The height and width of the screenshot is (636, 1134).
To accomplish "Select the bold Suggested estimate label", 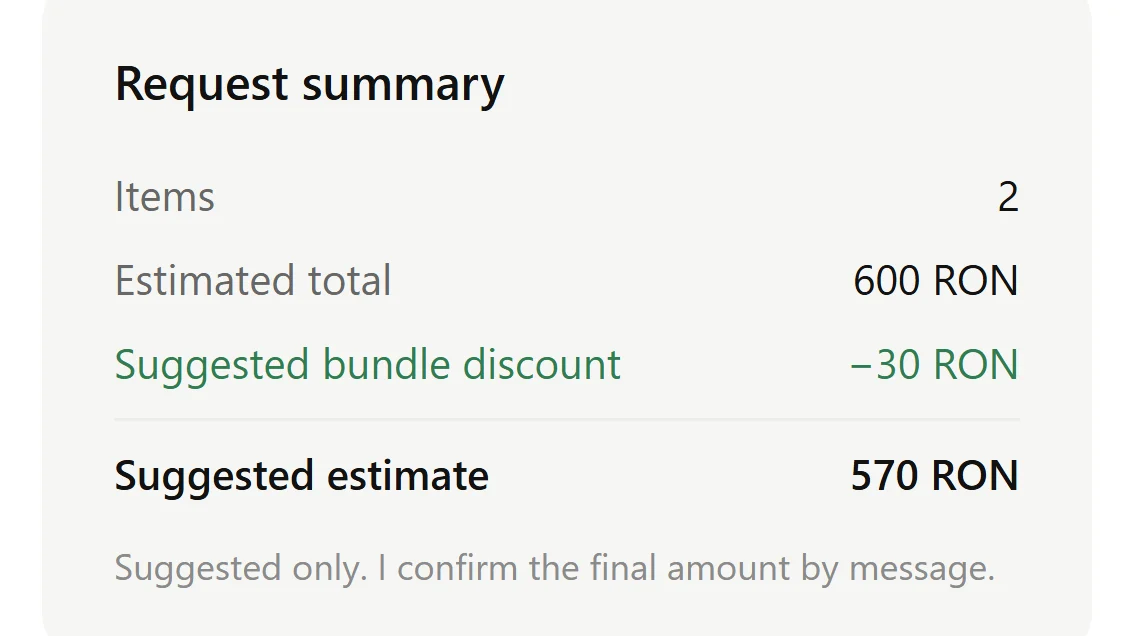I will click(302, 477).
